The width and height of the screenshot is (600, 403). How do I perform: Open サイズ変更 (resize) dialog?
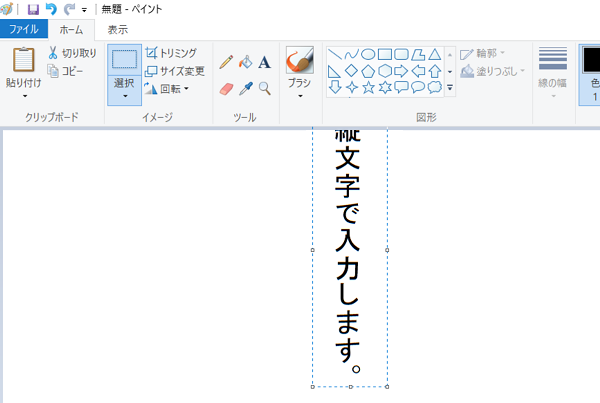tap(174, 71)
